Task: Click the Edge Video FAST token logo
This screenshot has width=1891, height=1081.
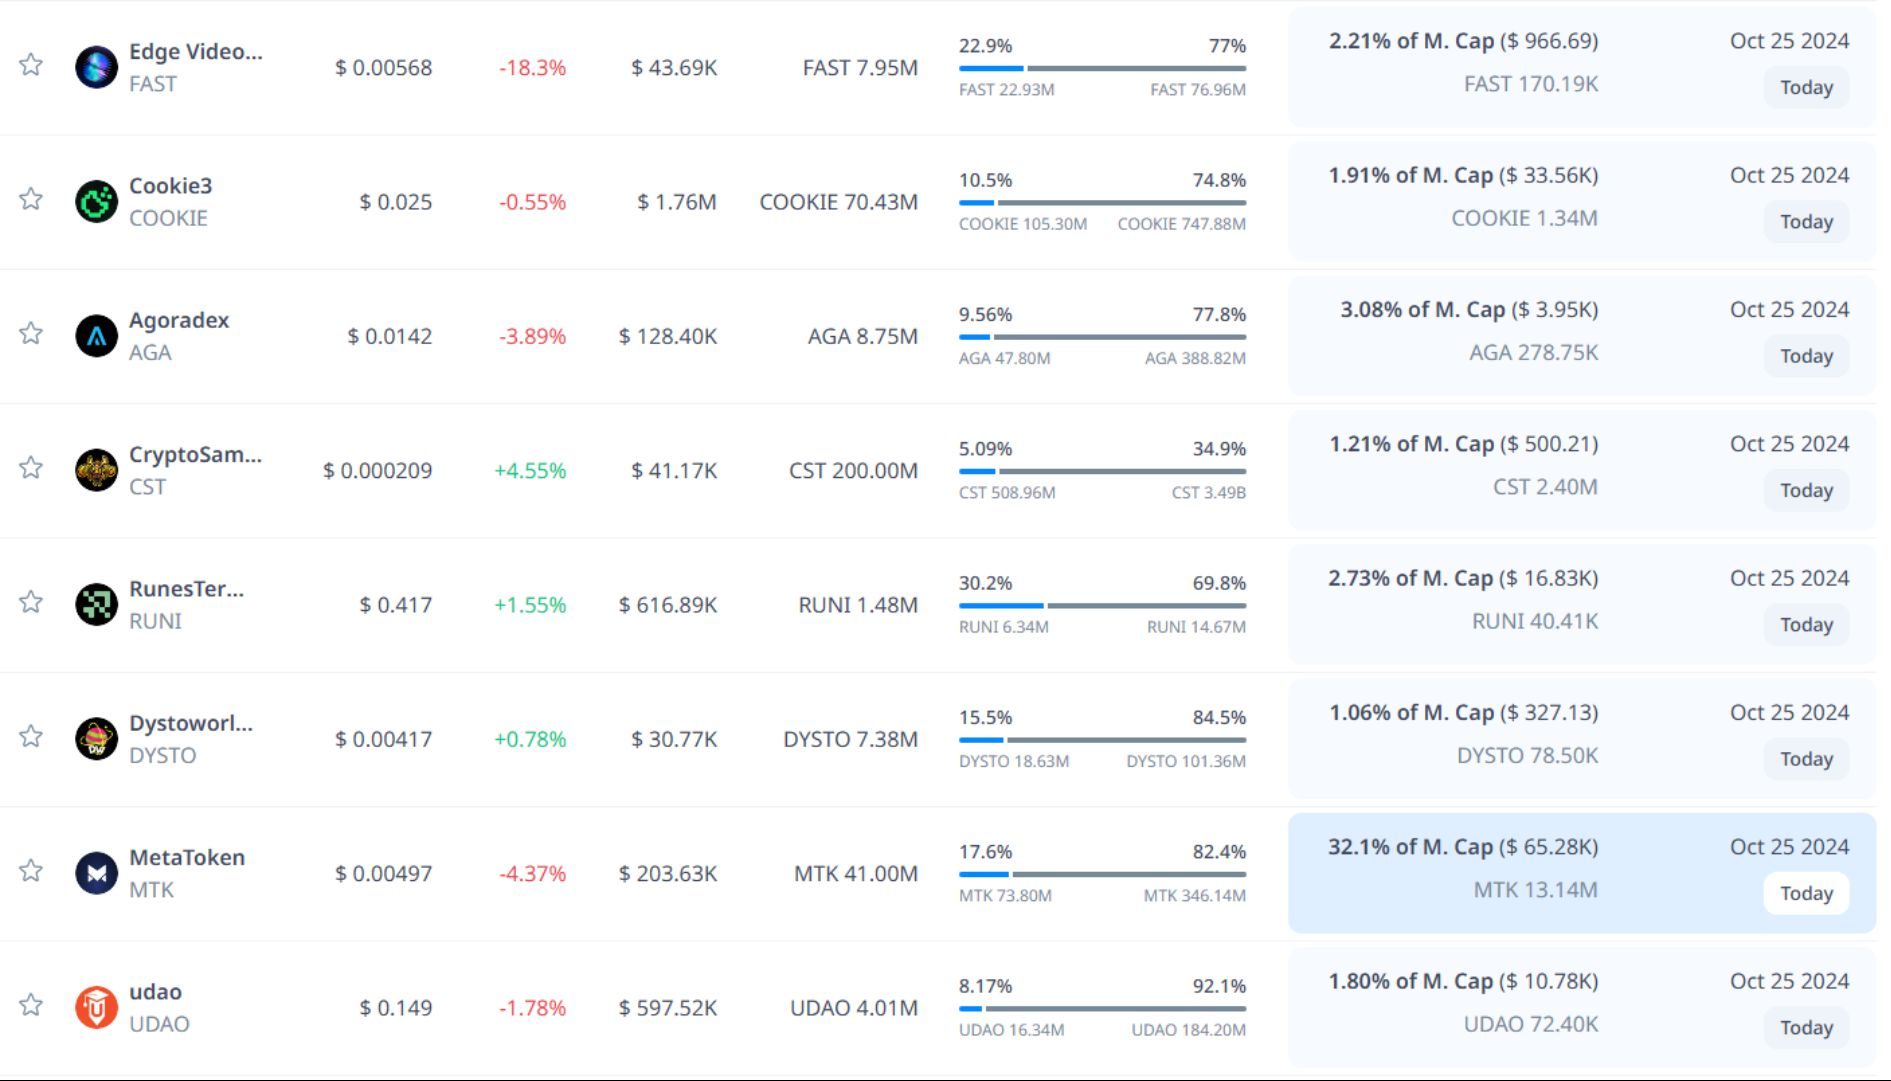Action: [96, 67]
